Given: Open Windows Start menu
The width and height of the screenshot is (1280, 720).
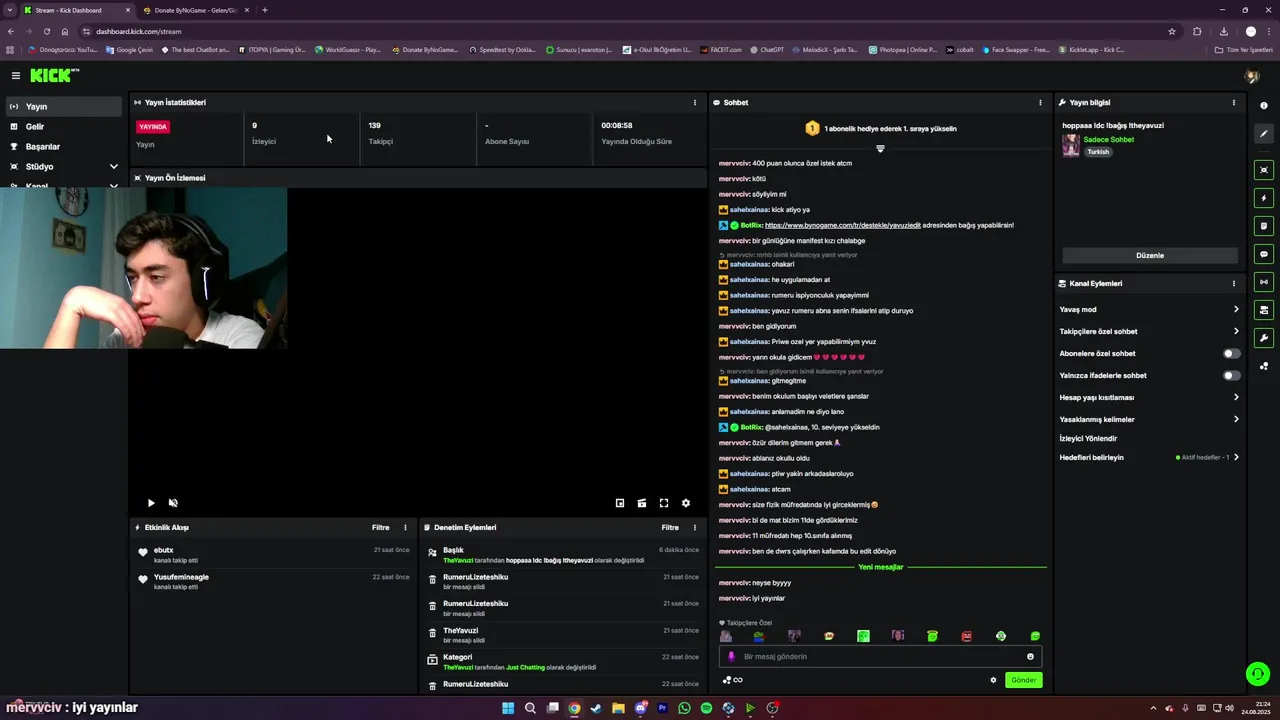Looking at the screenshot, I should coord(508,708).
